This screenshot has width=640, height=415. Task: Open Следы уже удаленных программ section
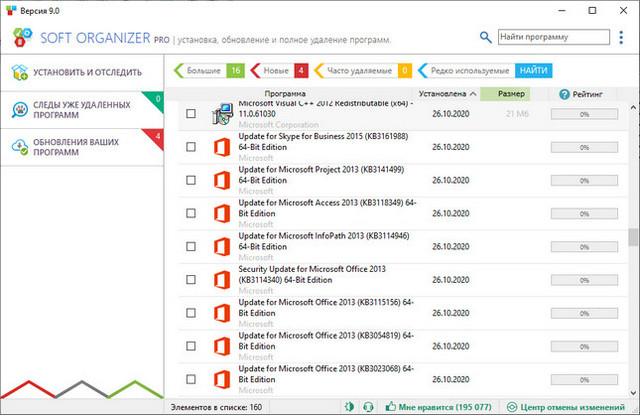80,110
